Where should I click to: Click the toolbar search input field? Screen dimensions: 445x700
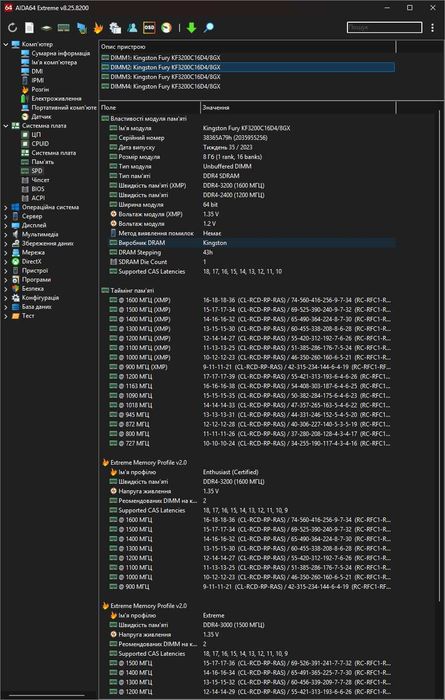click(384, 28)
